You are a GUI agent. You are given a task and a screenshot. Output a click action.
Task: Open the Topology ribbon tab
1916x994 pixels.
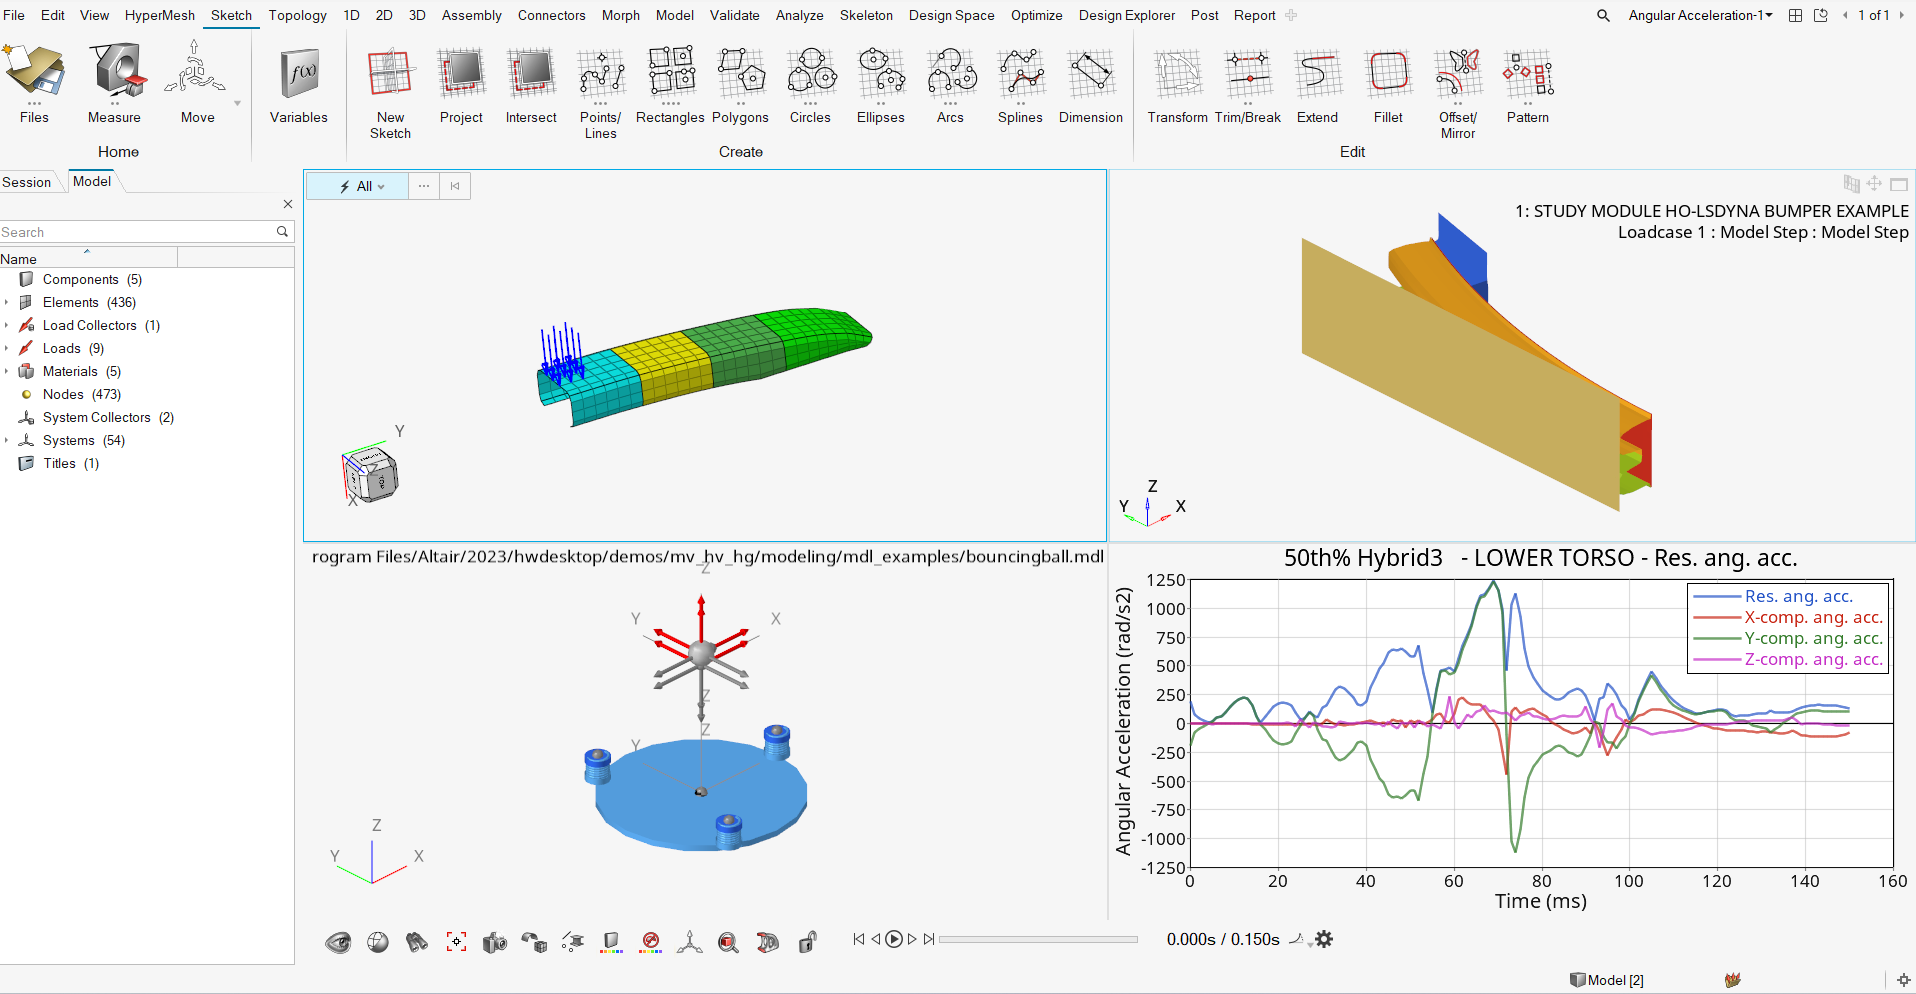tap(297, 15)
